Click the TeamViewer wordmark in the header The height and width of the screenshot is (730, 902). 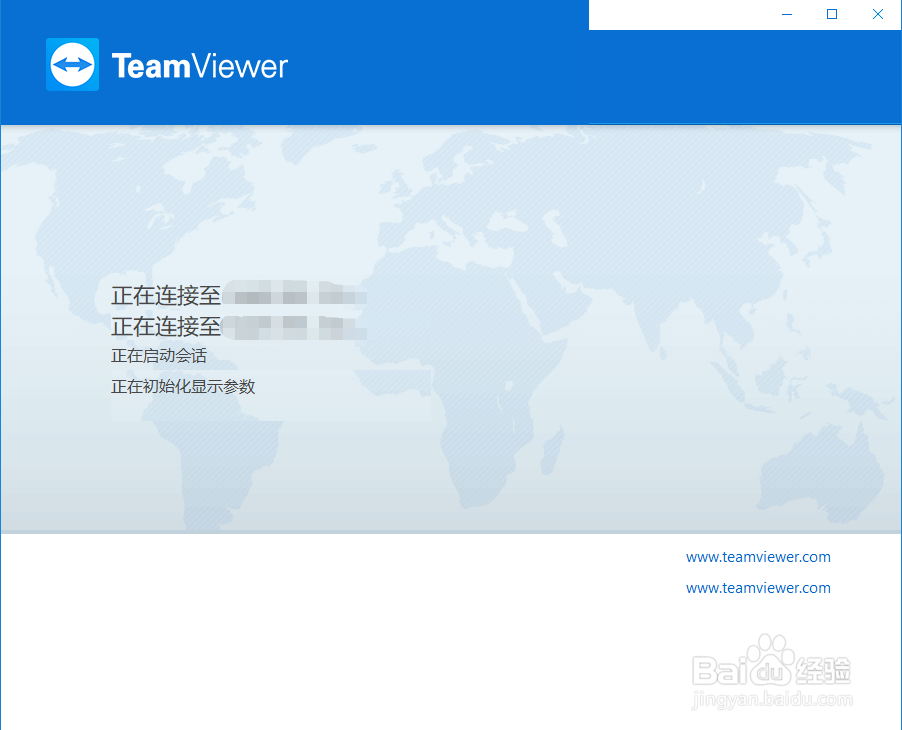(200, 66)
